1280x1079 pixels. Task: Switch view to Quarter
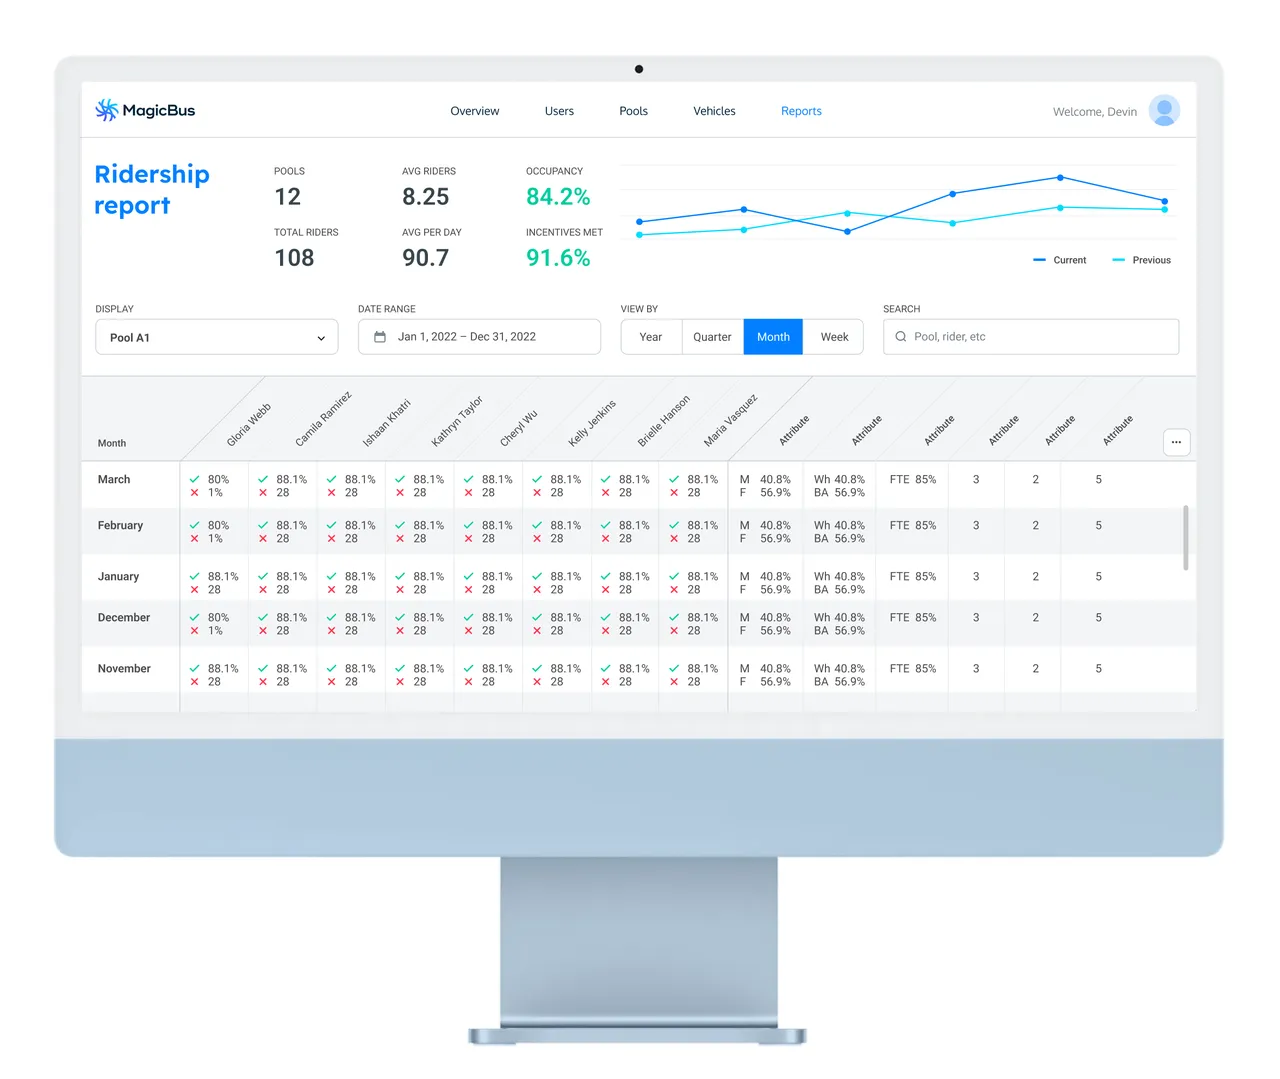[712, 337]
